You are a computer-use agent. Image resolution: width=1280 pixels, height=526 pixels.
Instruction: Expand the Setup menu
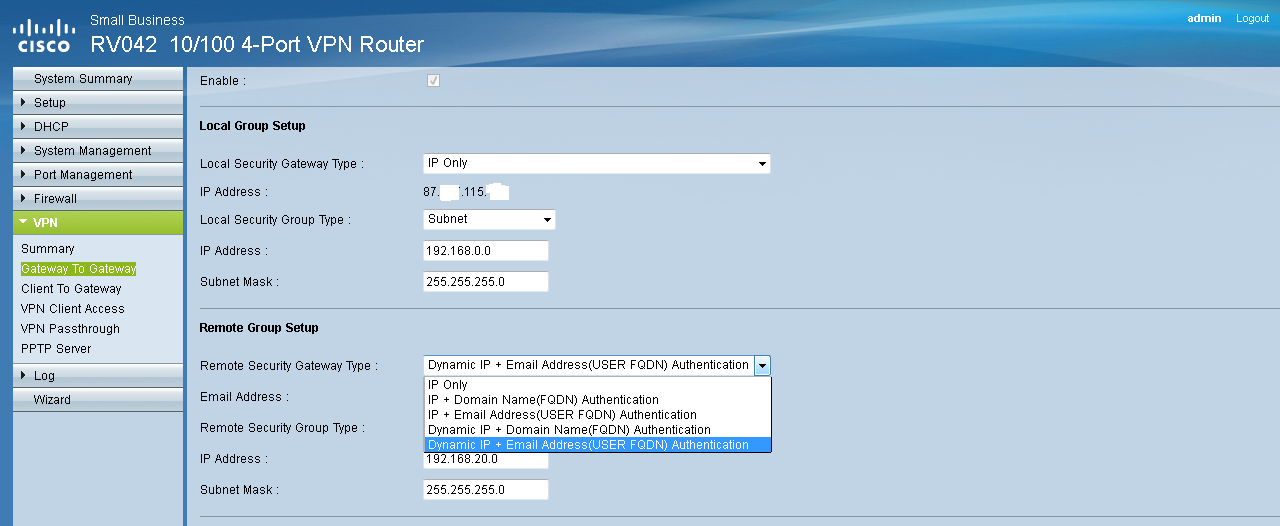pyautogui.click(x=98, y=103)
